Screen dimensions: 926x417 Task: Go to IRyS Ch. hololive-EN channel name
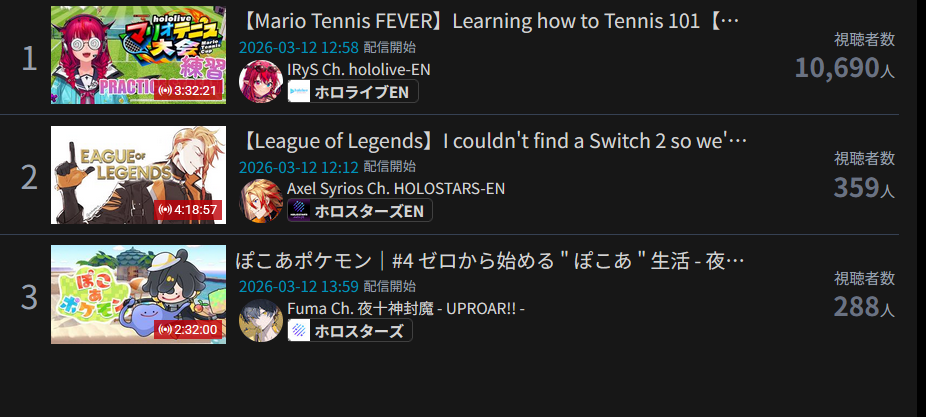tap(358, 69)
